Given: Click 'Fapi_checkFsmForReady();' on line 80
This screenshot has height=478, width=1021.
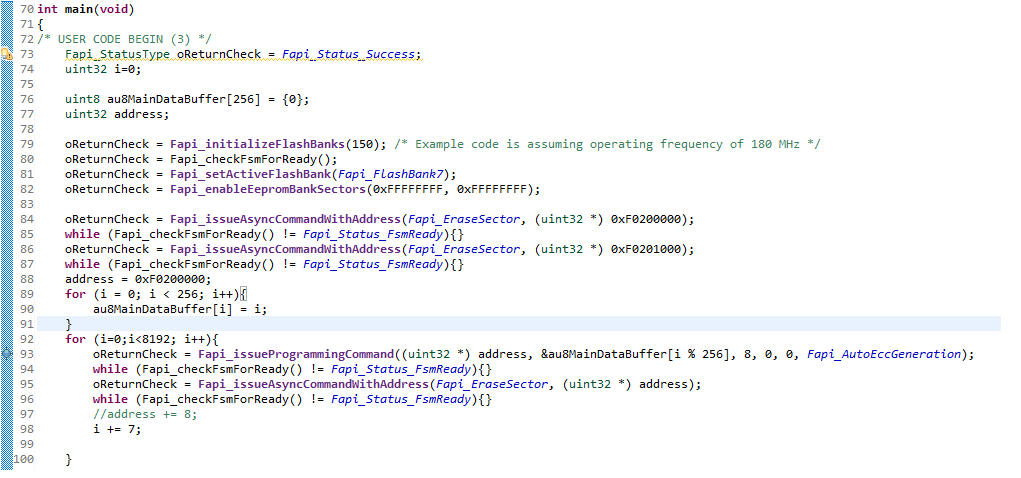Looking at the screenshot, I should coord(254,159).
